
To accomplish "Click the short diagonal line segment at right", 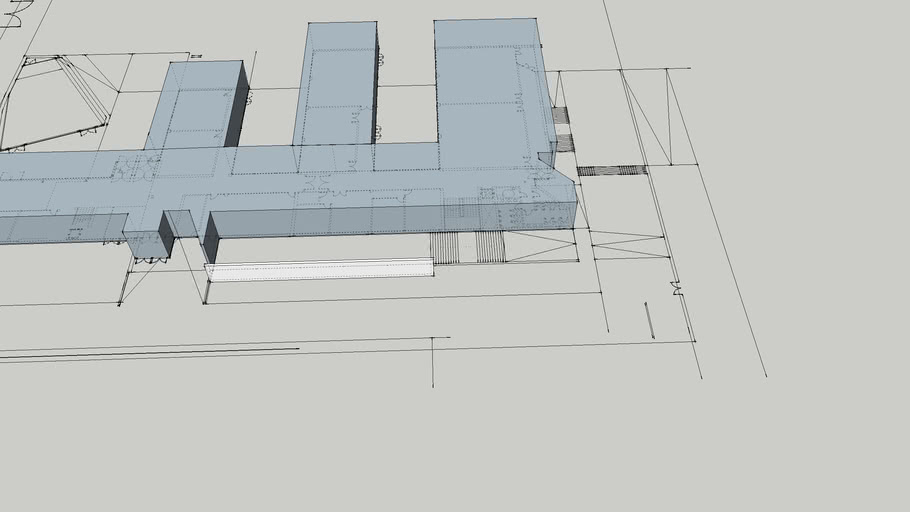I will [650, 320].
